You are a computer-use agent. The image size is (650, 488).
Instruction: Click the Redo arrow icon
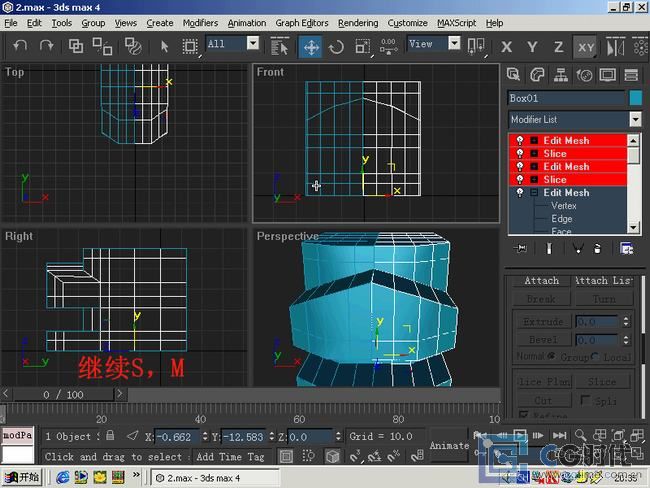tap(46, 46)
